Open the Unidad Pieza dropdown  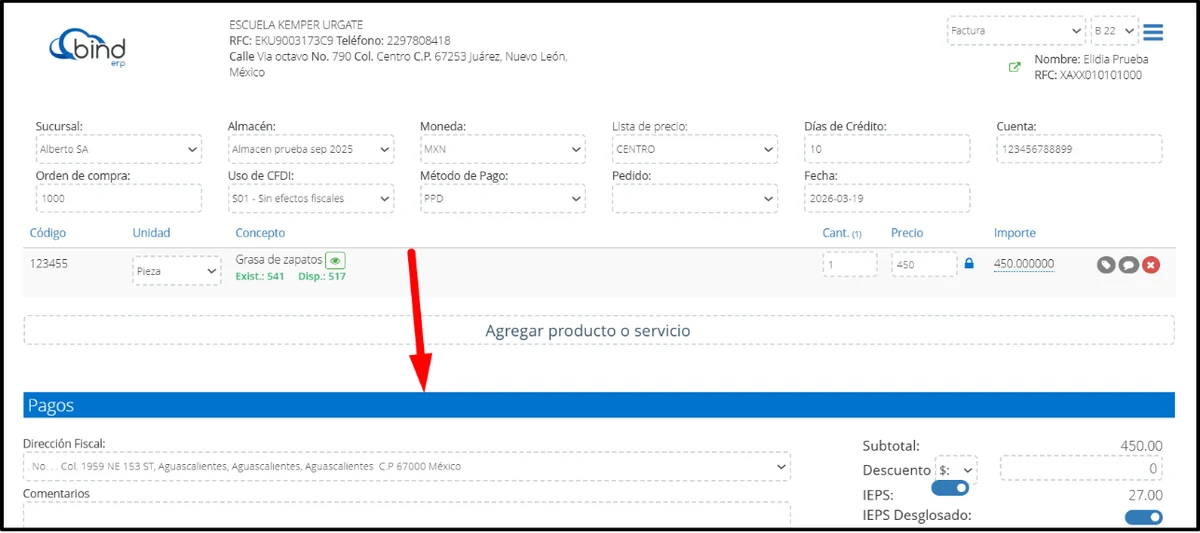(177, 271)
